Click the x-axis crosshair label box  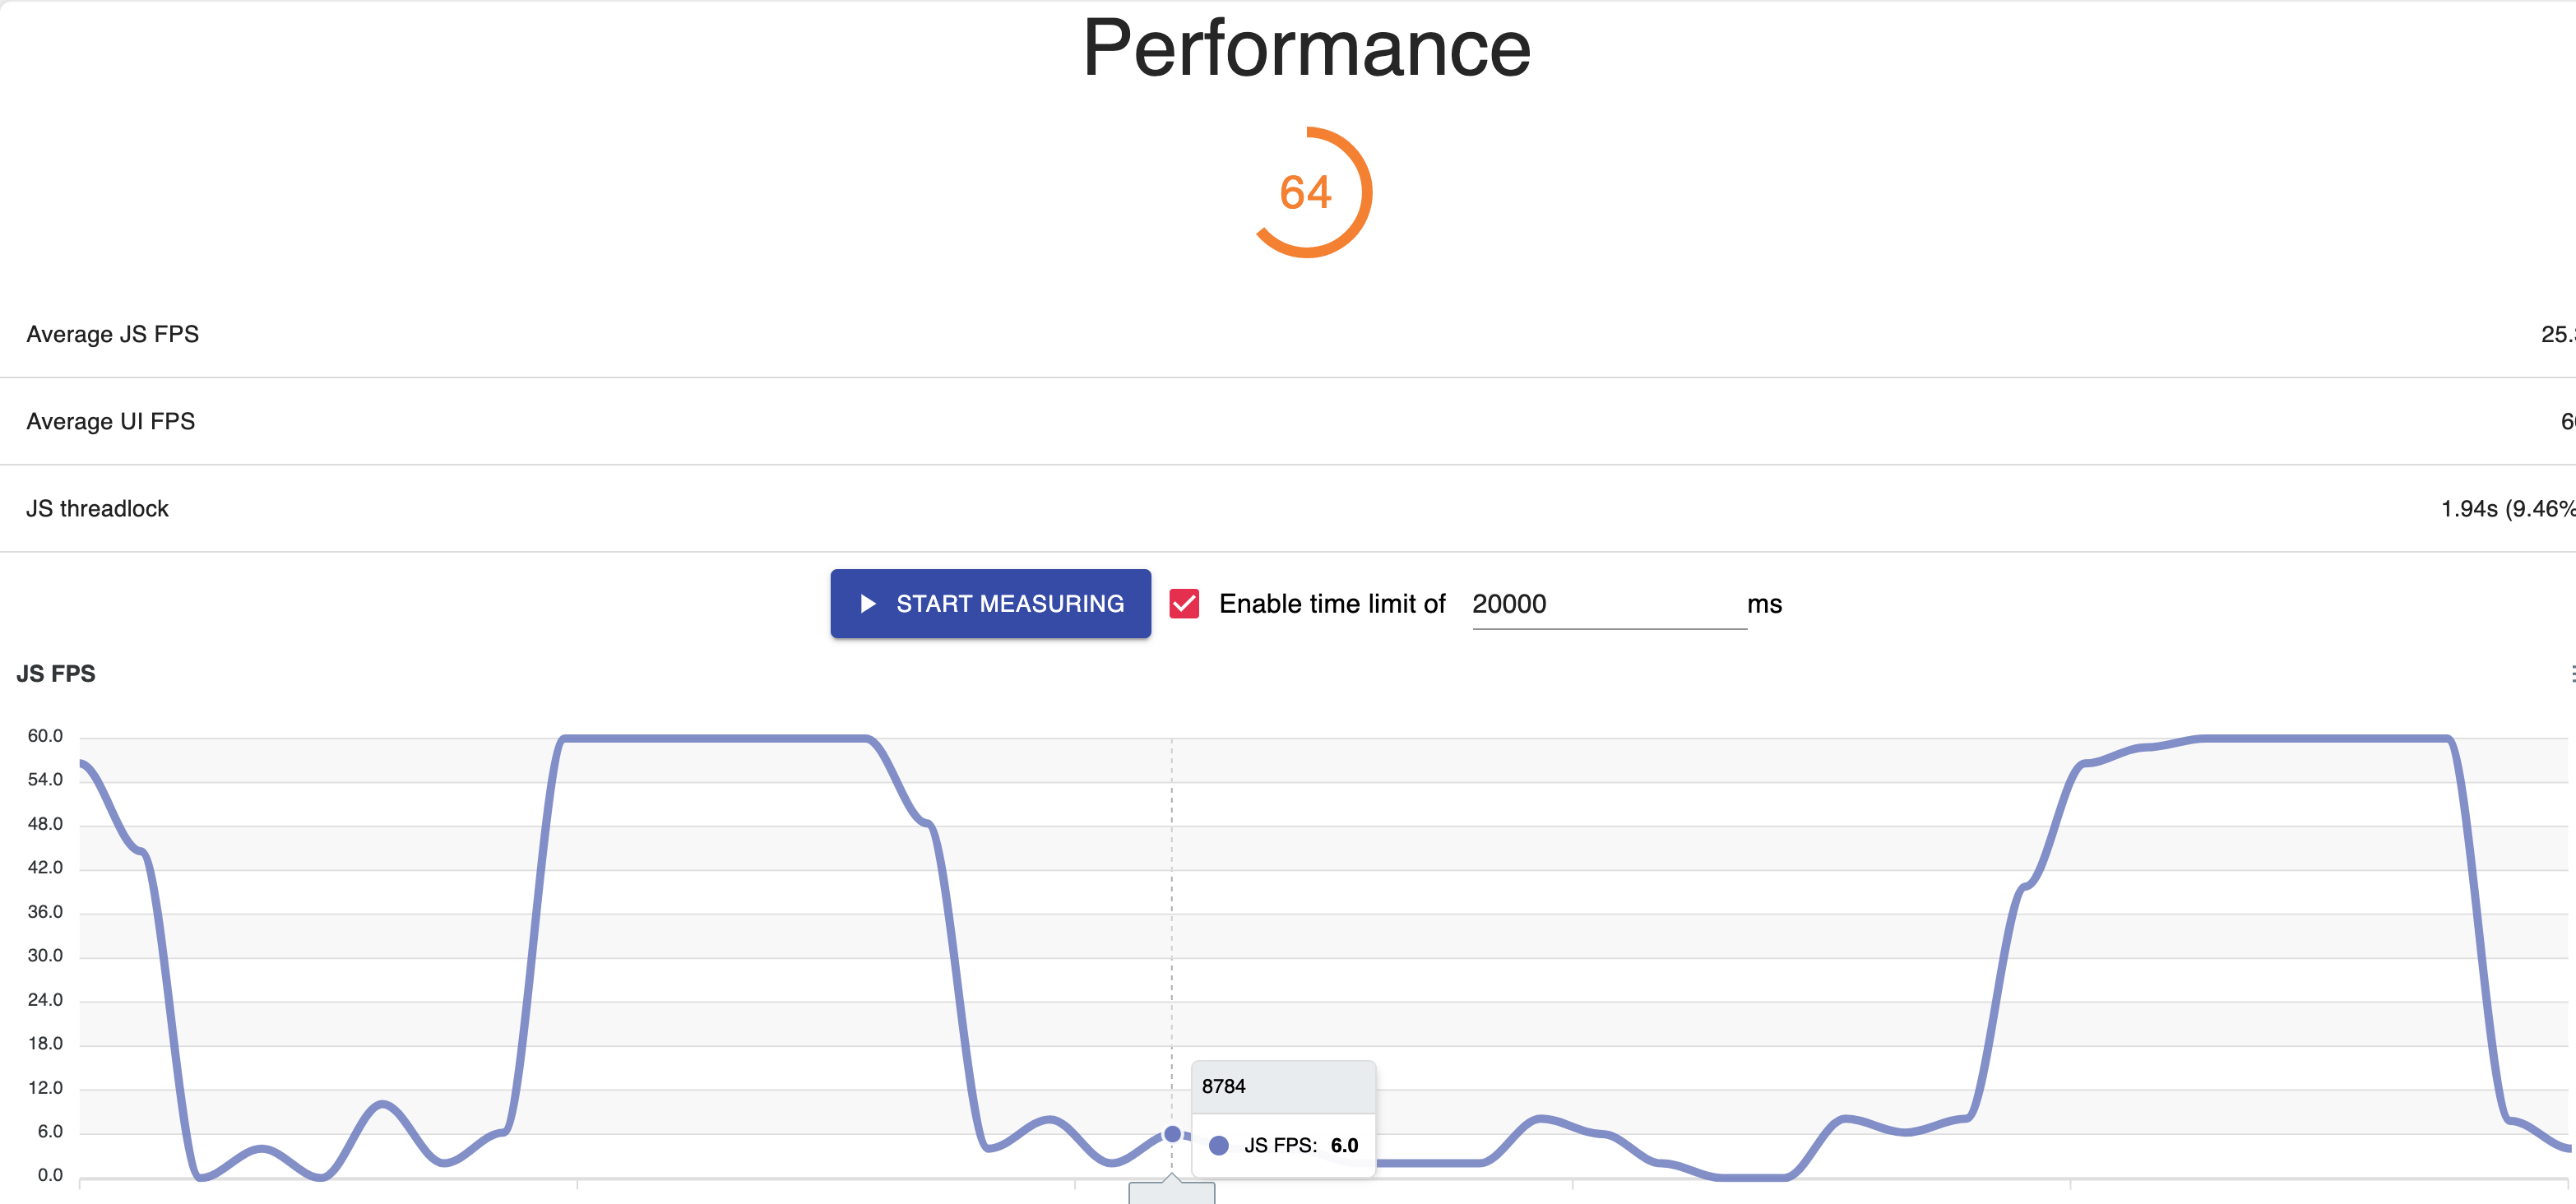1171,1193
